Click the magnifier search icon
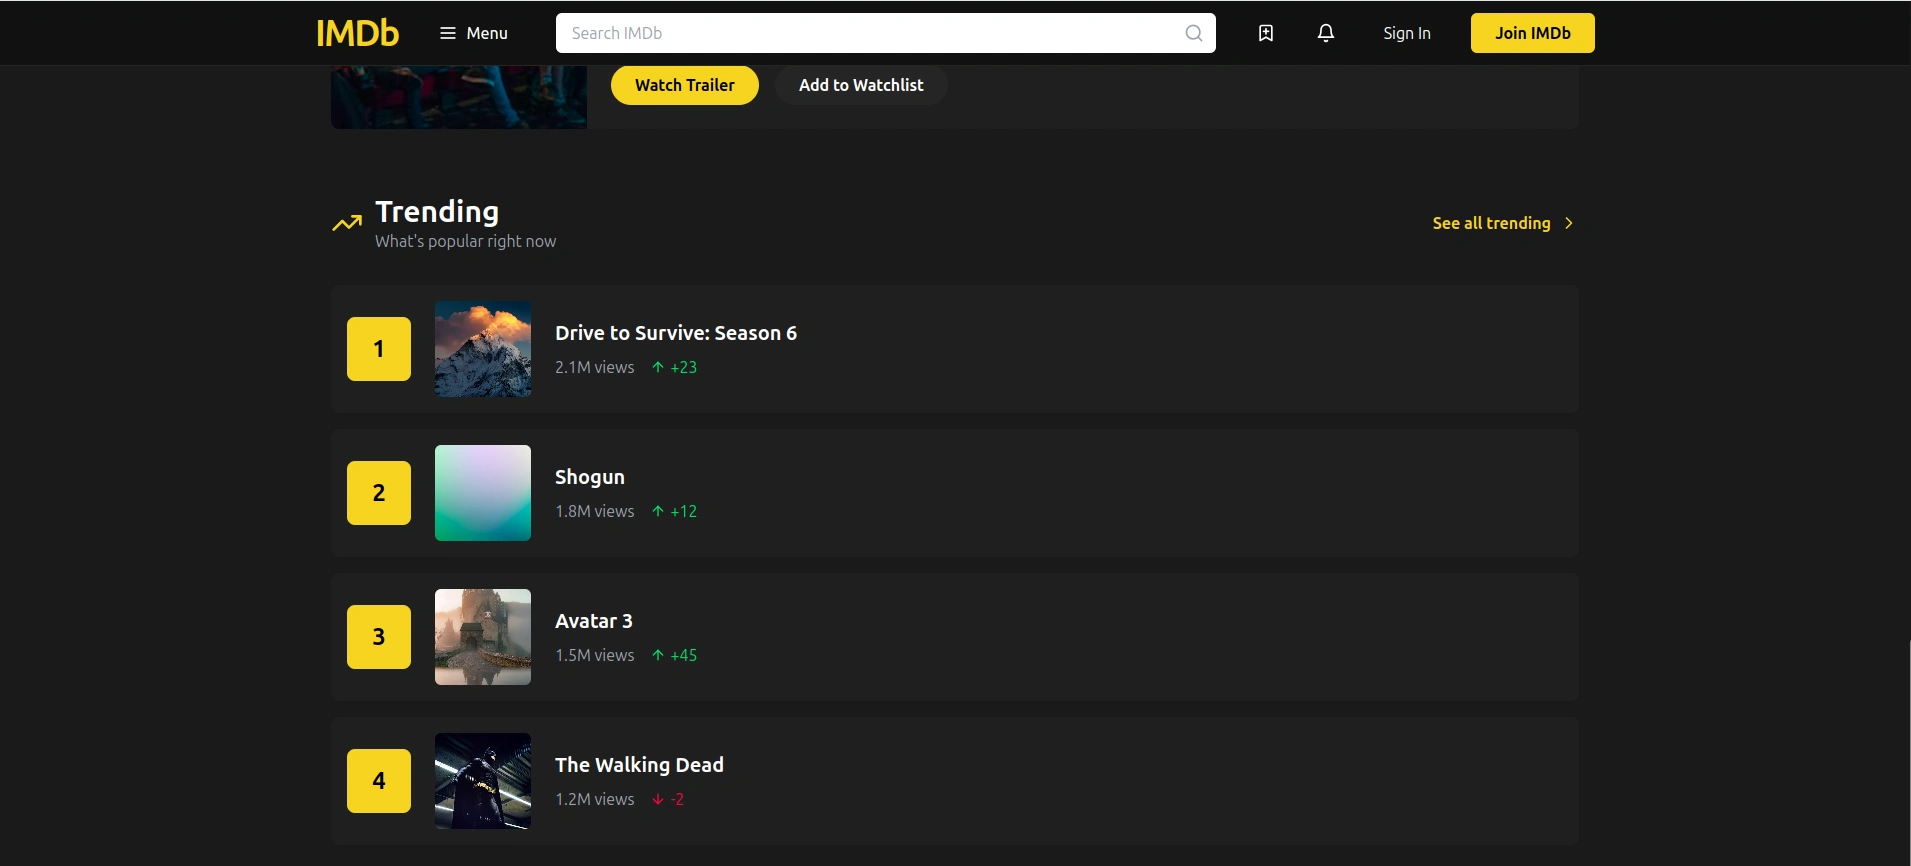This screenshot has width=1911, height=866. pos(1193,33)
